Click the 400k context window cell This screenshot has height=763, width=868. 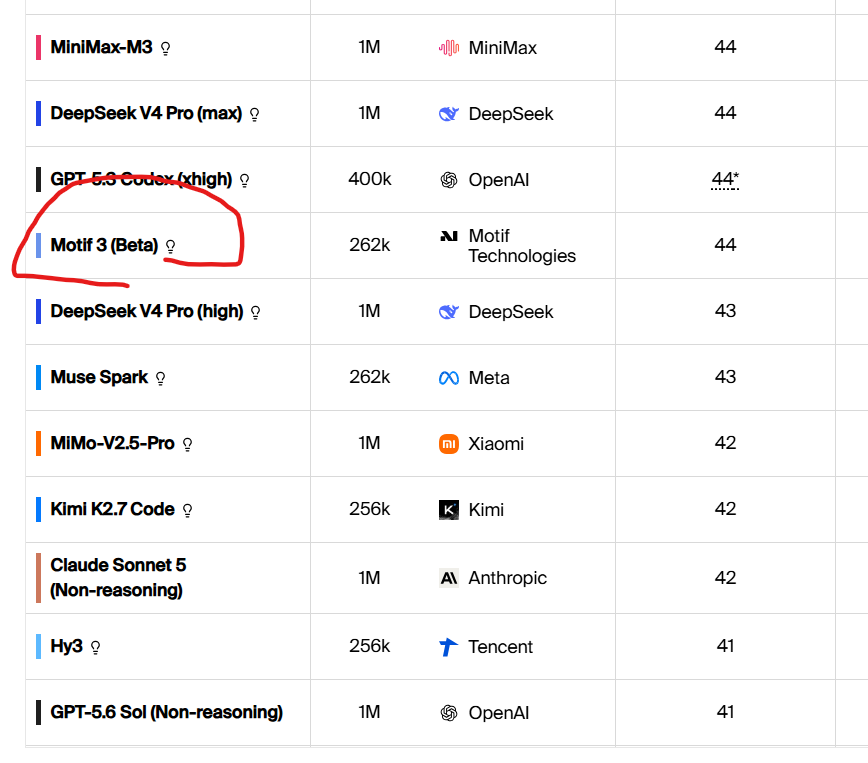click(370, 179)
